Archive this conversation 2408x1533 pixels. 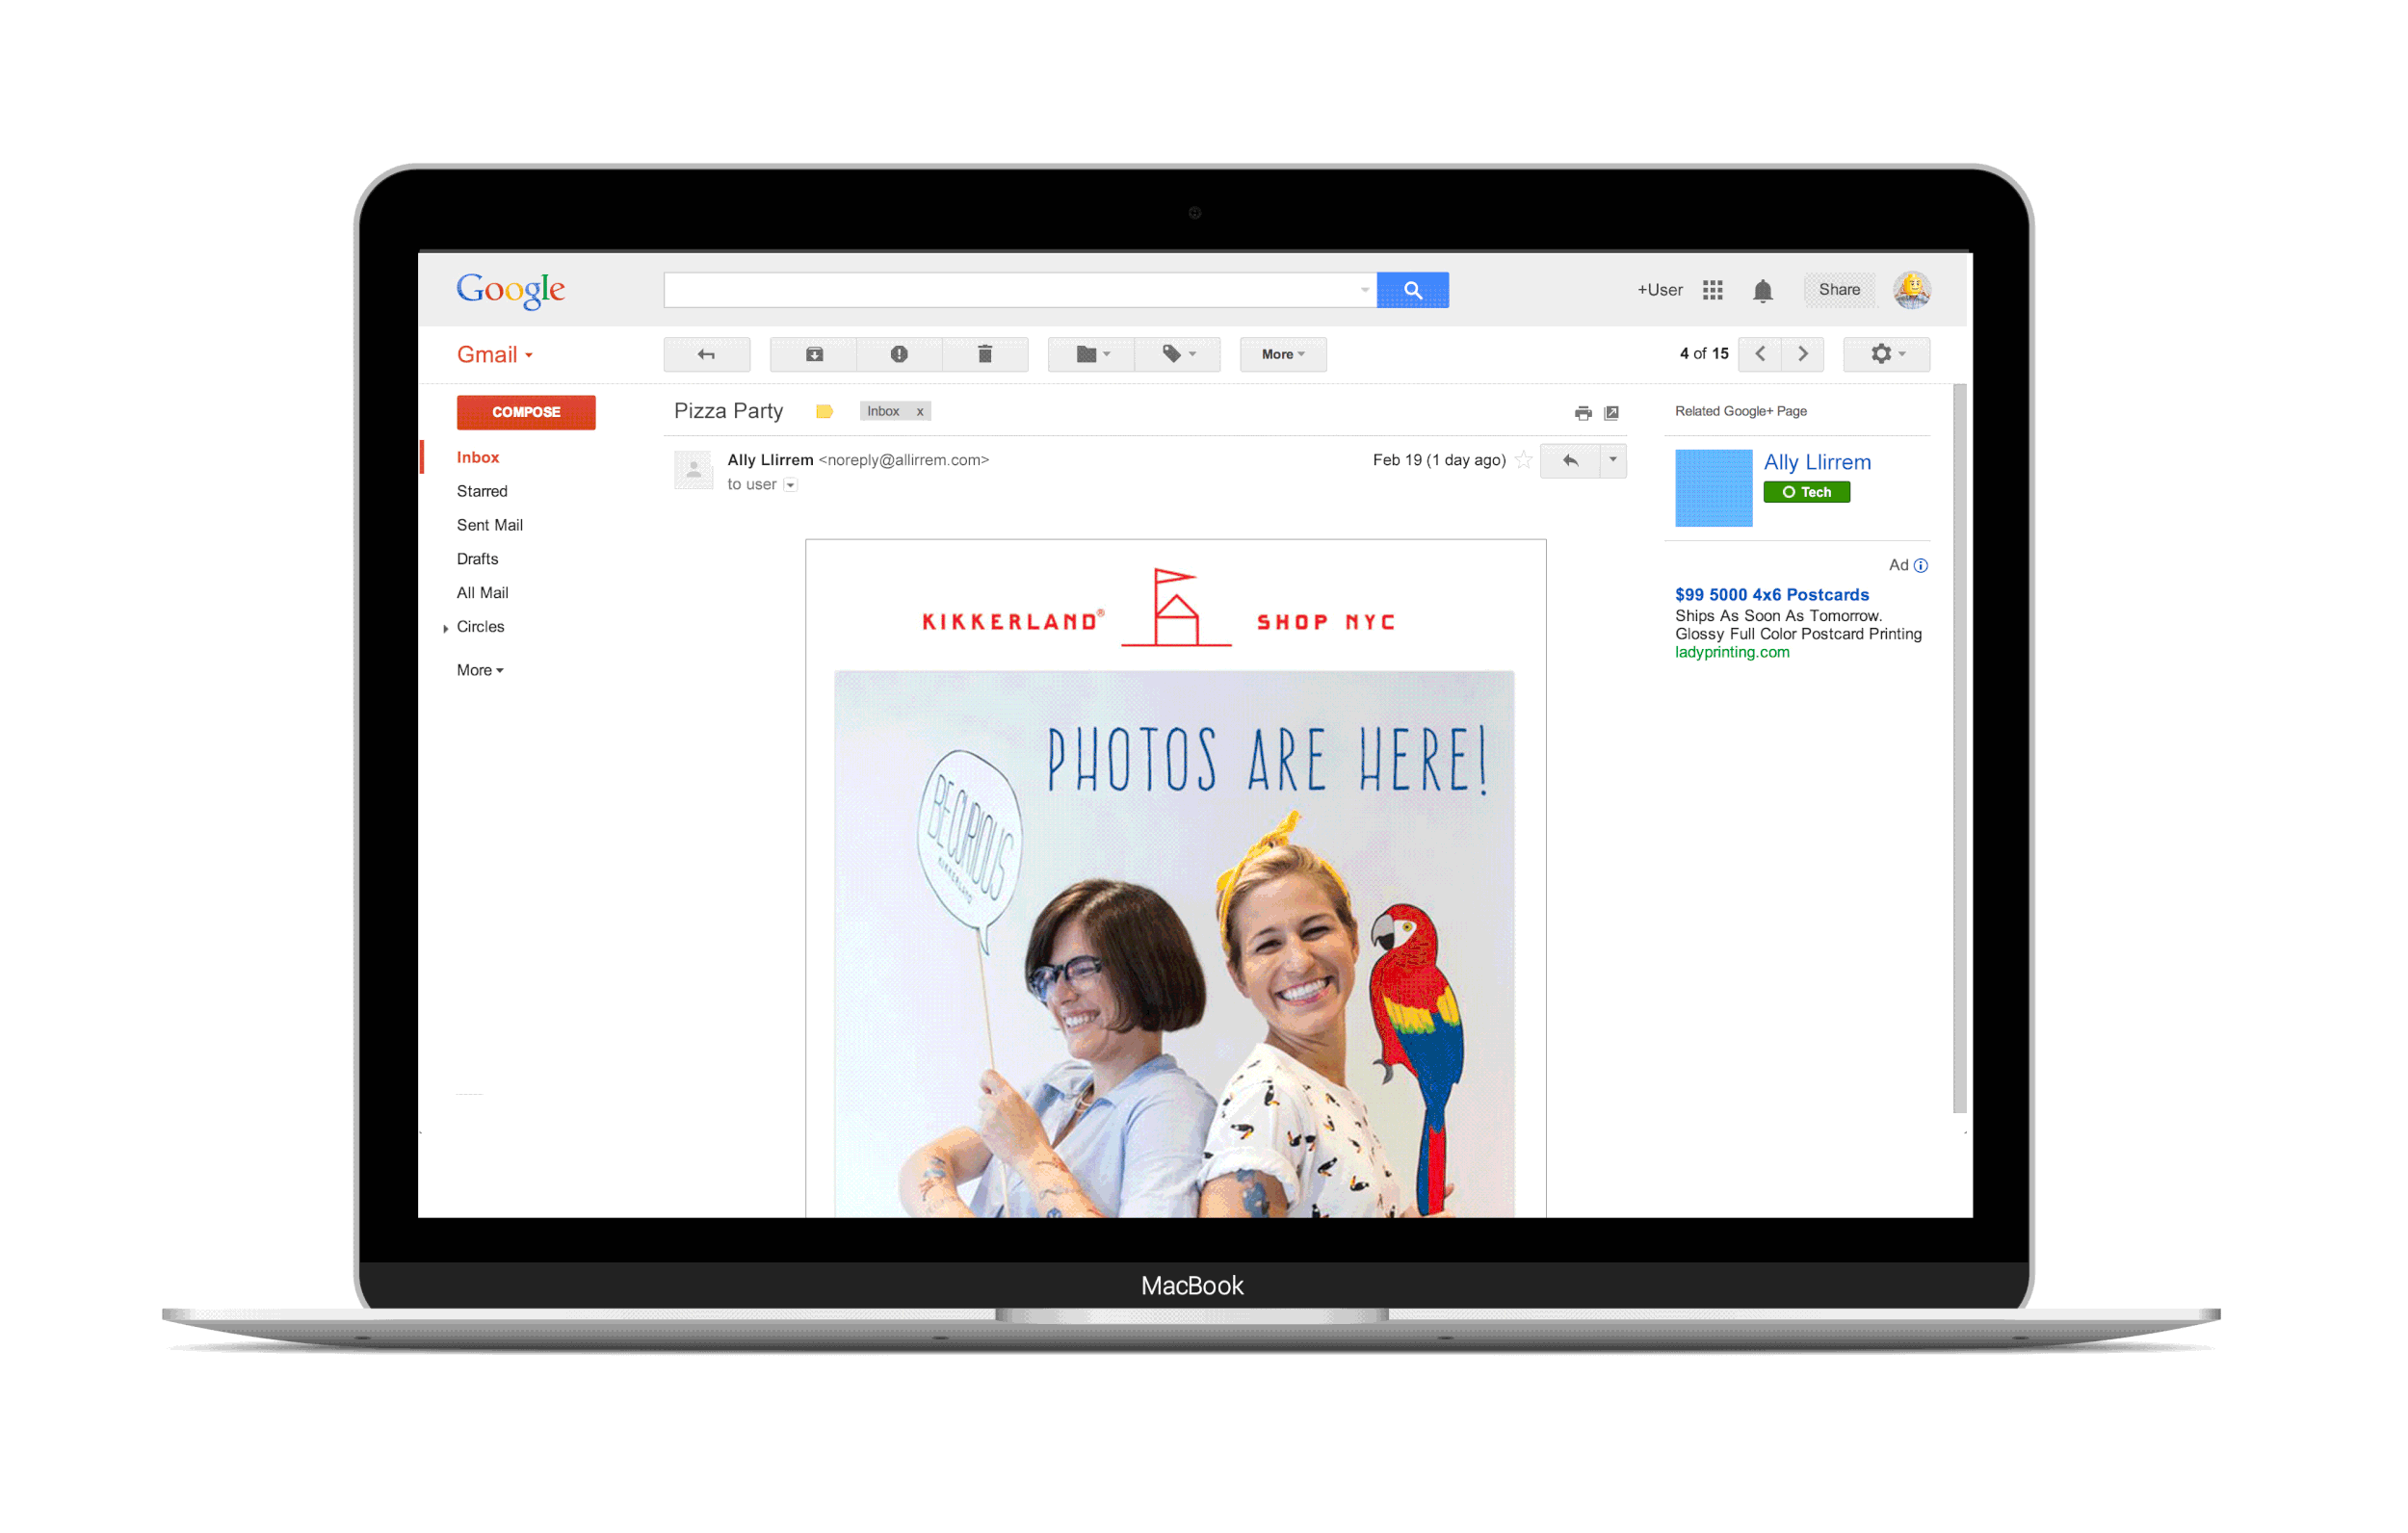click(814, 354)
